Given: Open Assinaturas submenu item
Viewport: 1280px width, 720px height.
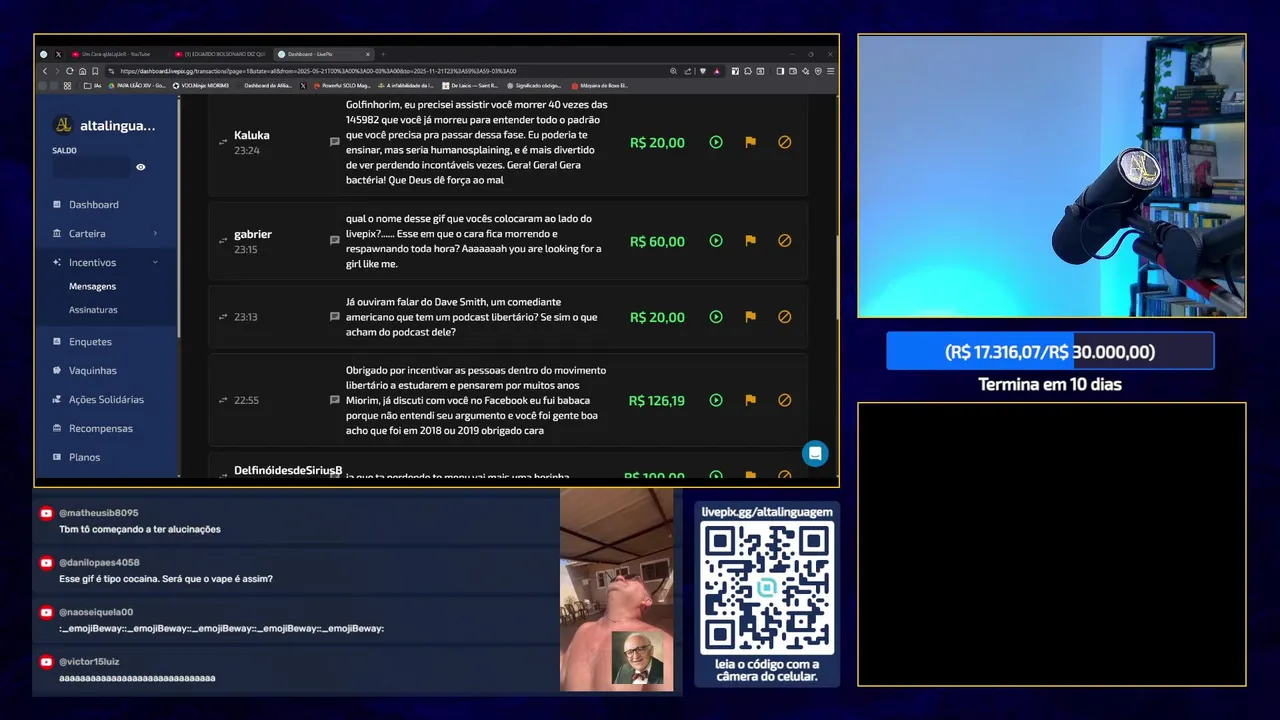Looking at the screenshot, I should [93, 310].
